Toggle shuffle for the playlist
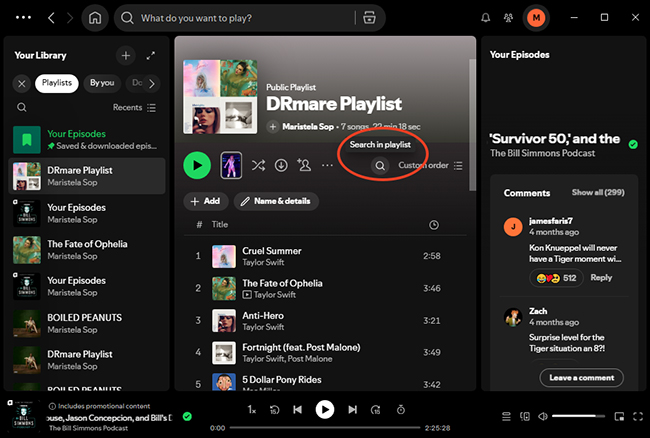This screenshot has height=438, width=650. (x=258, y=165)
